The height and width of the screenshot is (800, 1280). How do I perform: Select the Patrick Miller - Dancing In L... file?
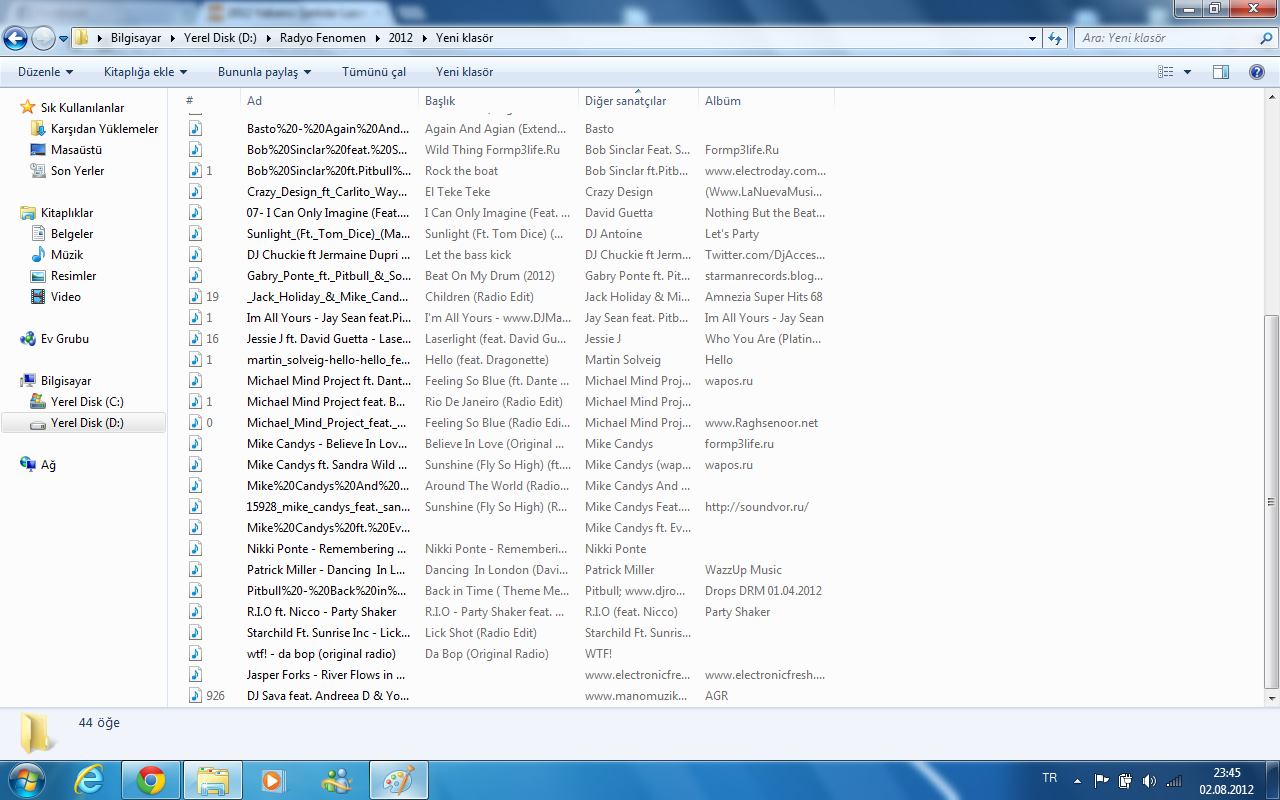[x=326, y=570]
